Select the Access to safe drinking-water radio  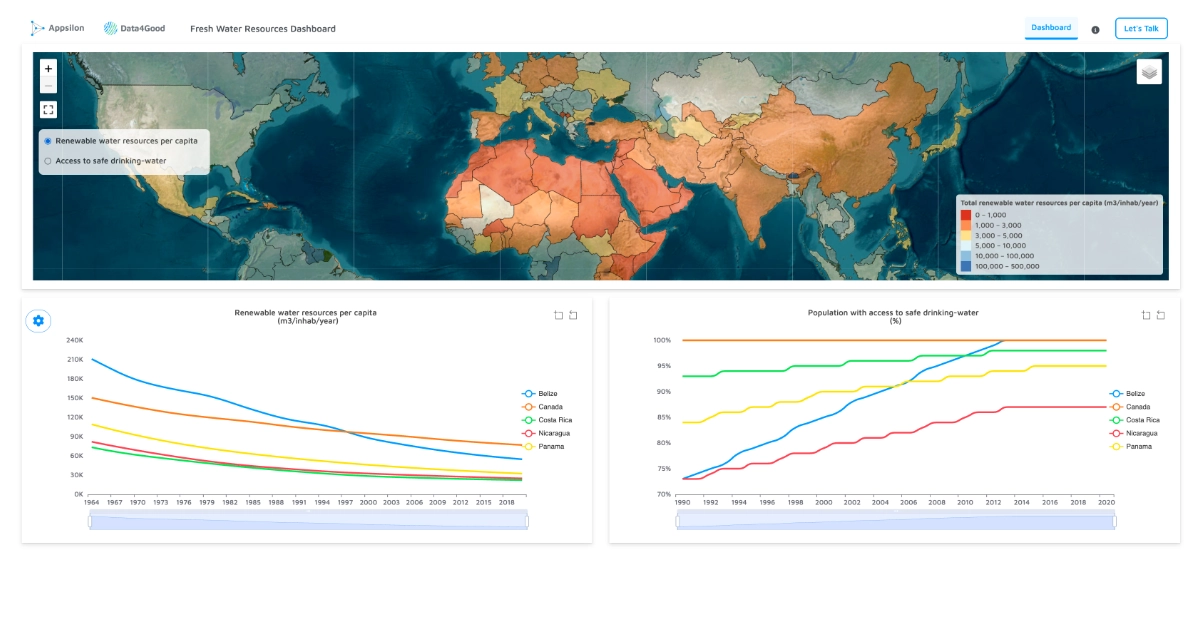click(x=46, y=160)
